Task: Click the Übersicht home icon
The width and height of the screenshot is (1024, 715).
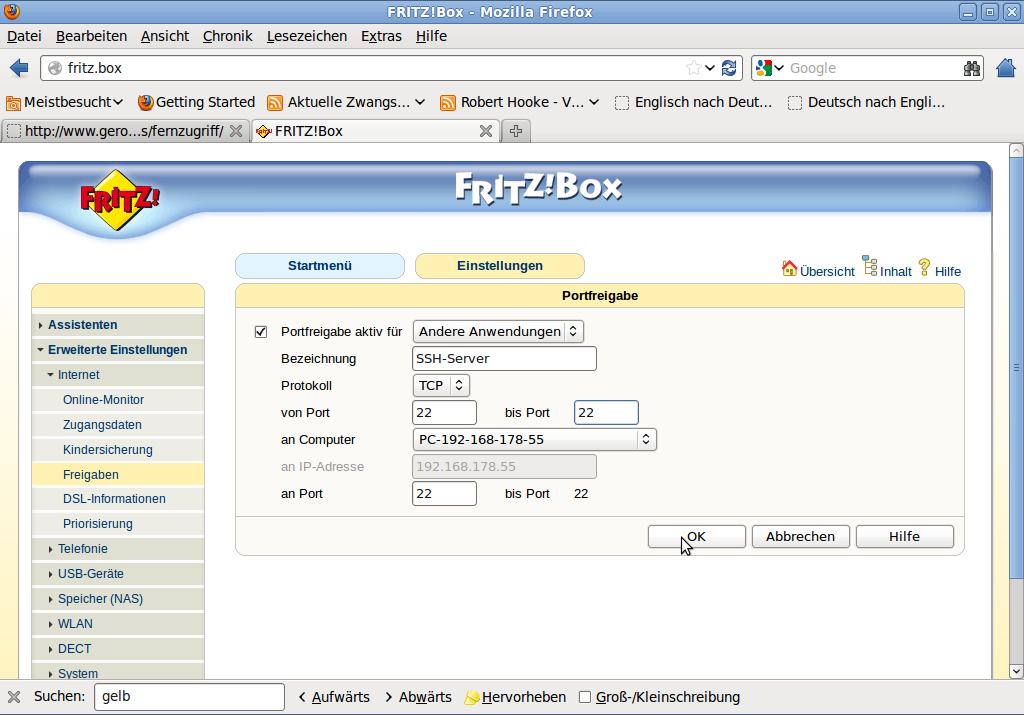Action: point(789,268)
